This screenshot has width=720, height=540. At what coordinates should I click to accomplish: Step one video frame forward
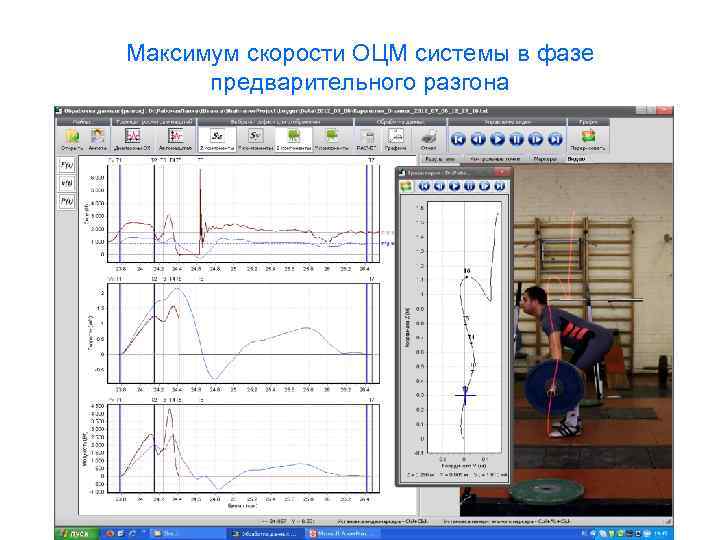[535, 139]
